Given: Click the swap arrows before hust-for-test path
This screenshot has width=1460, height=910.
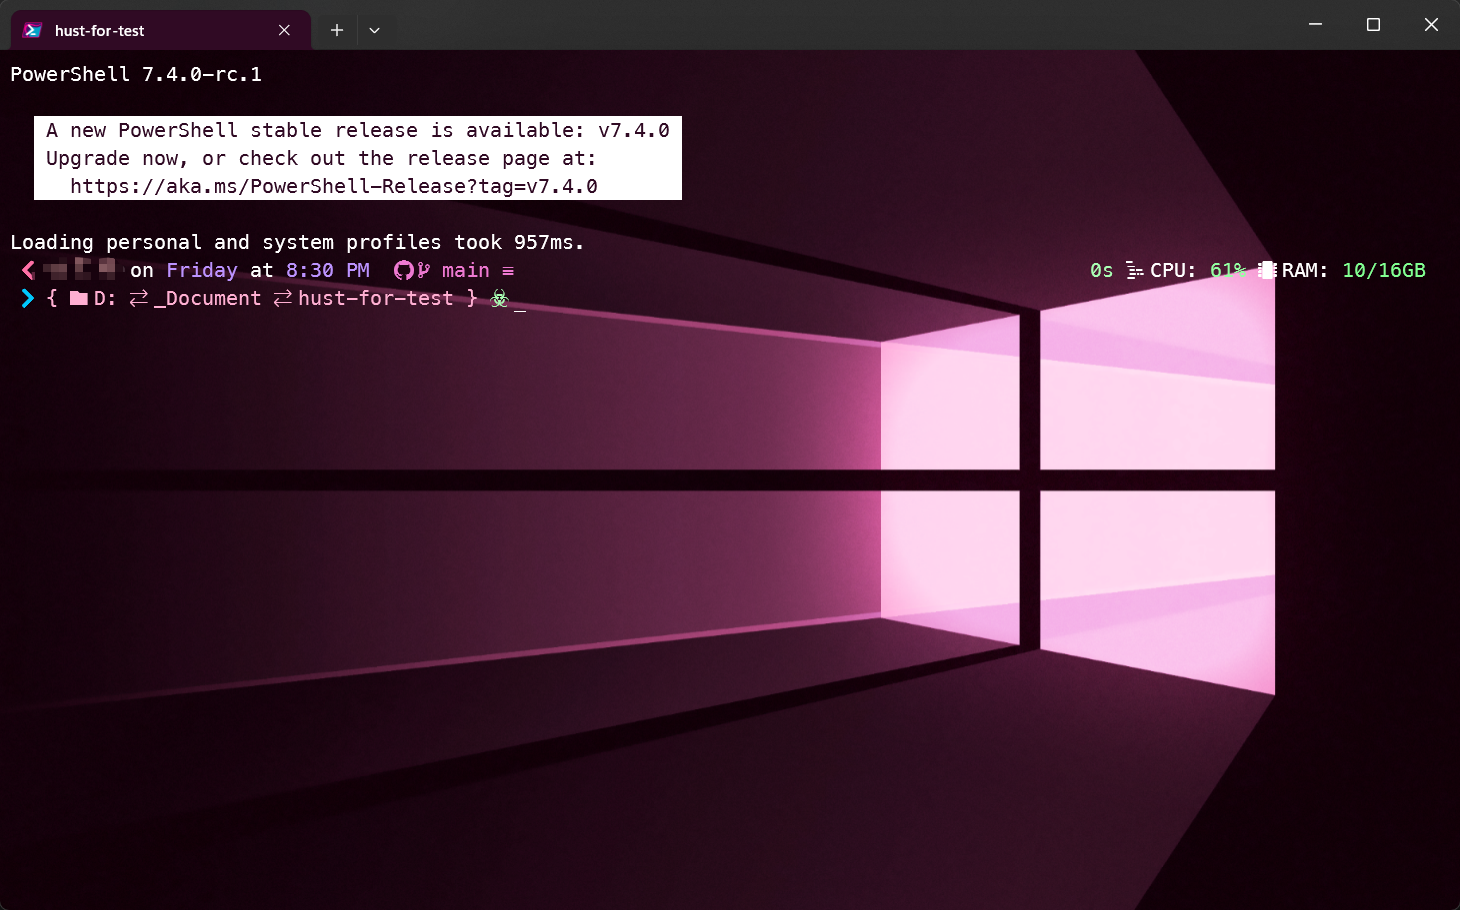Looking at the screenshot, I should pyautogui.click(x=283, y=298).
